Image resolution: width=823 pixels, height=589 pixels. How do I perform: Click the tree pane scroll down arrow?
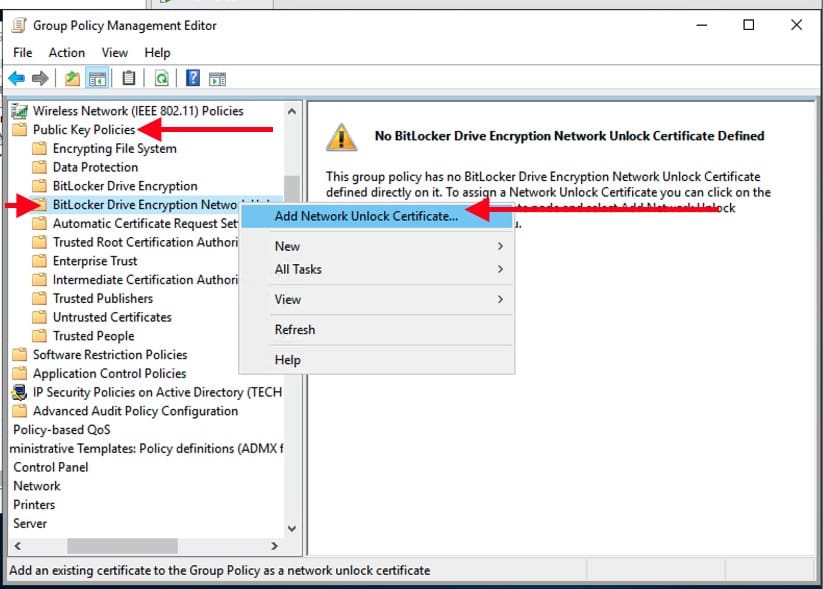coord(292,527)
